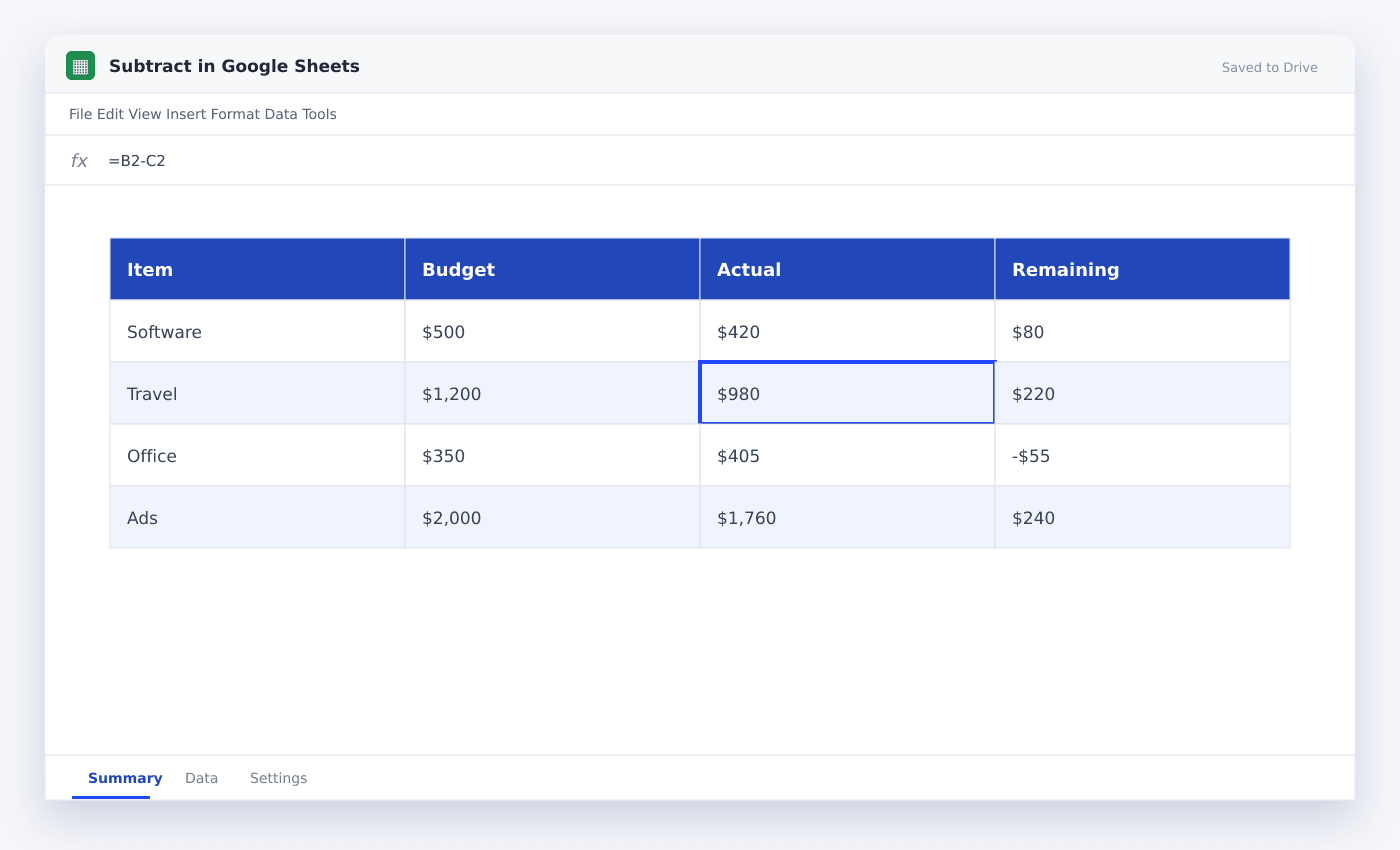Select the Travel cell

(x=257, y=393)
